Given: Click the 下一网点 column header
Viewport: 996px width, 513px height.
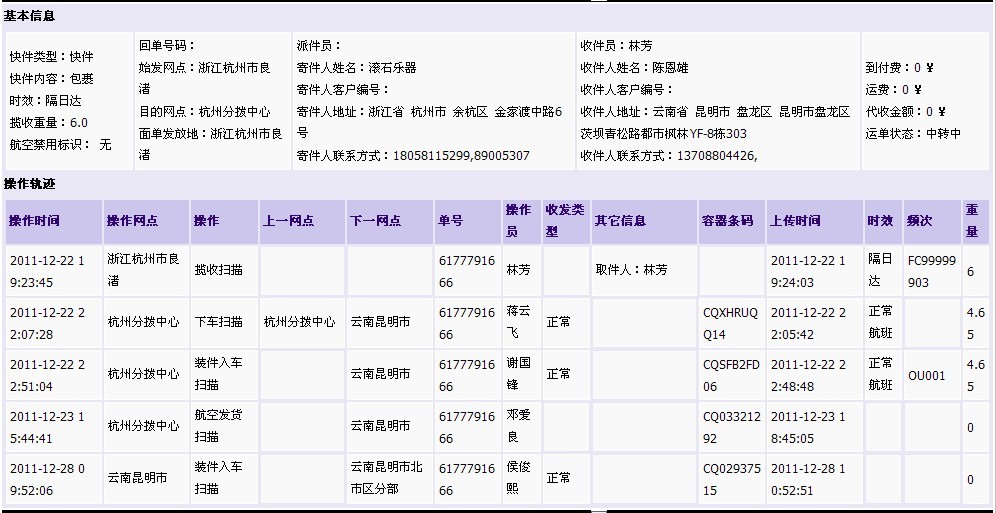Looking at the screenshot, I should click(389, 222).
